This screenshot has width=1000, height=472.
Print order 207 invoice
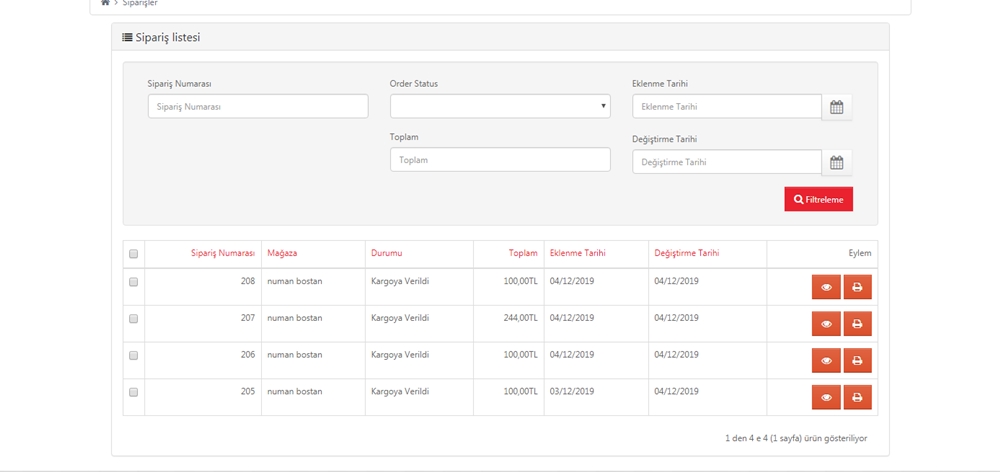click(857, 324)
